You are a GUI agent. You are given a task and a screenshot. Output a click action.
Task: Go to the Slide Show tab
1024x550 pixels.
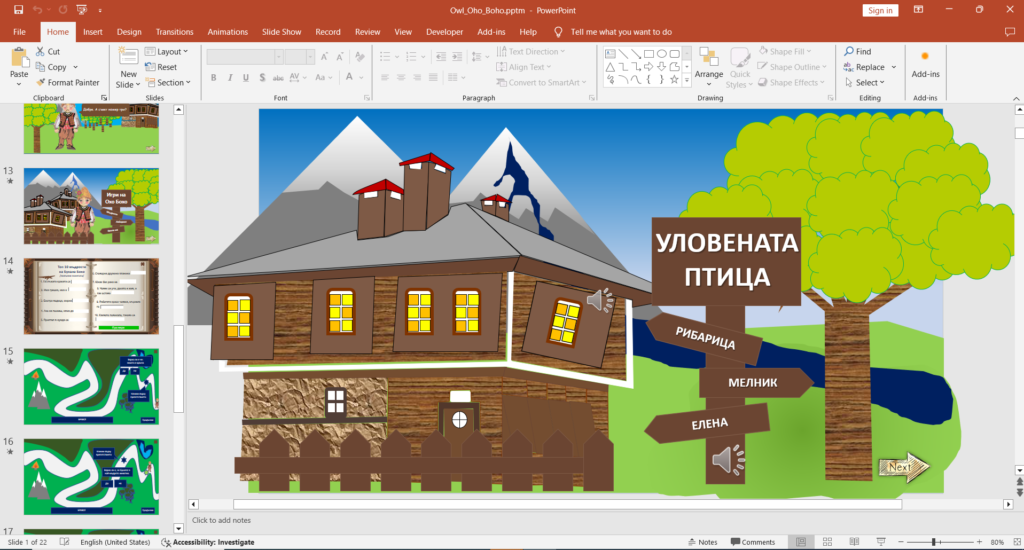pyautogui.click(x=281, y=31)
